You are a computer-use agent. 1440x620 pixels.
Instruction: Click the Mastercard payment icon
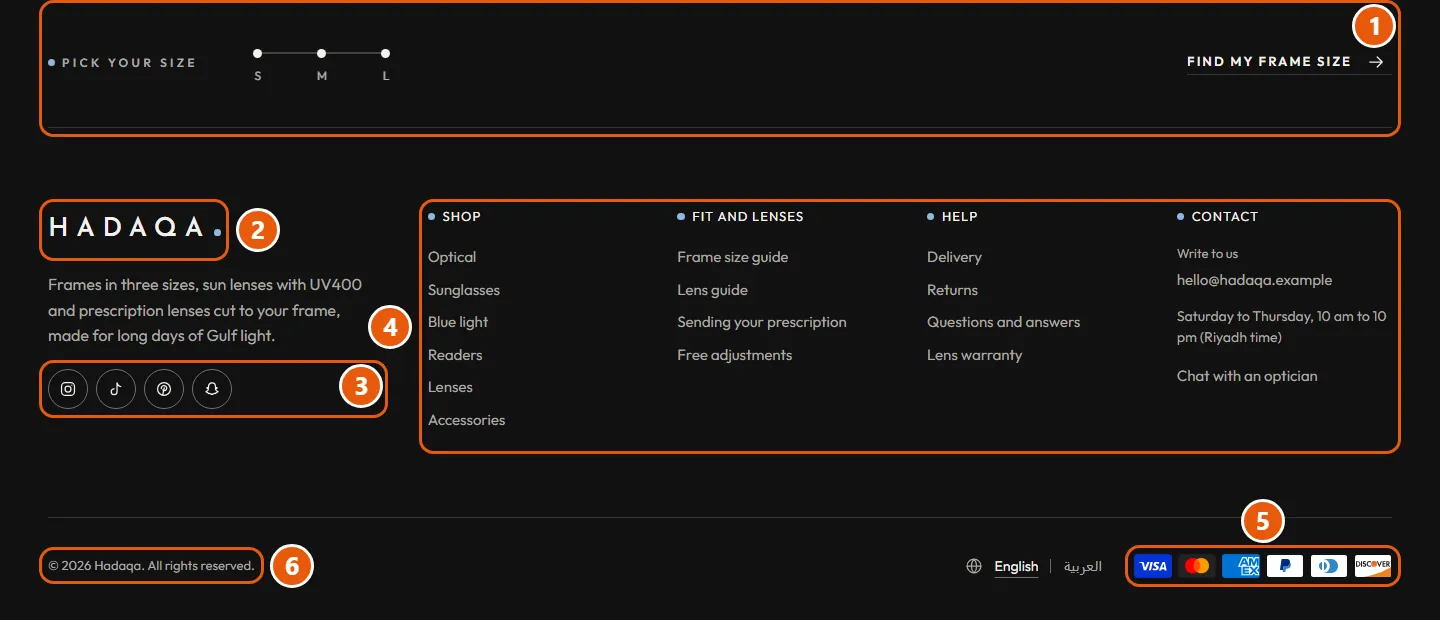(1197, 566)
